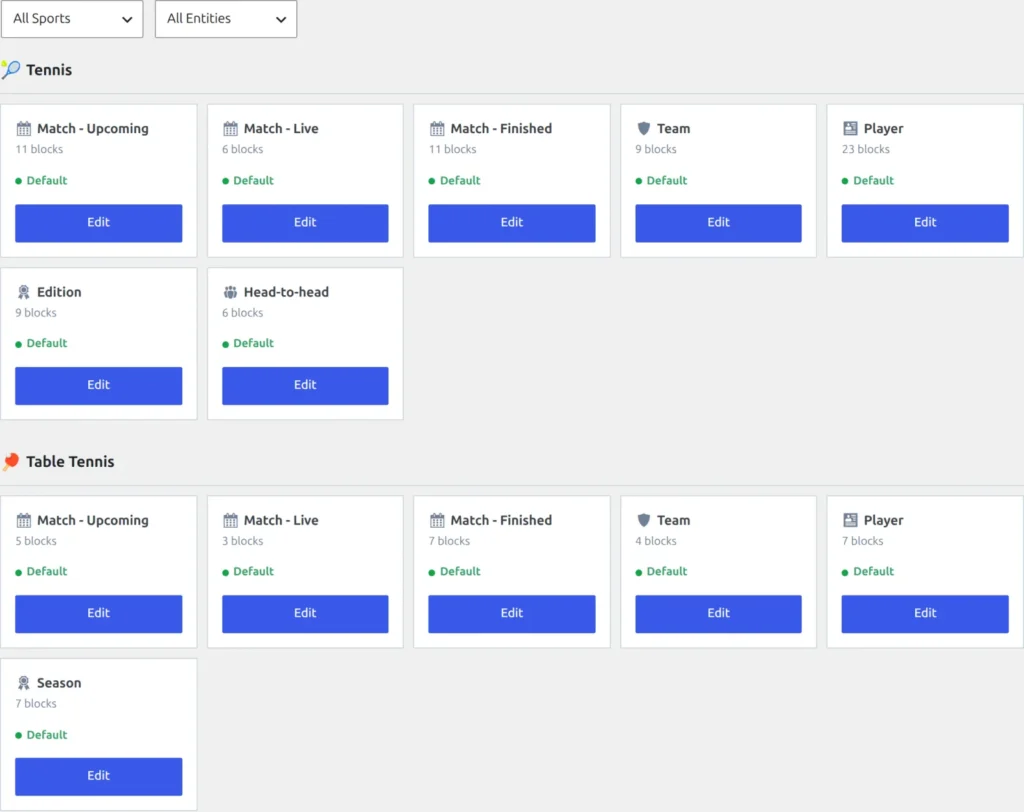Edit the Table Tennis Player layout
The width and height of the screenshot is (1024, 812).
(x=925, y=613)
